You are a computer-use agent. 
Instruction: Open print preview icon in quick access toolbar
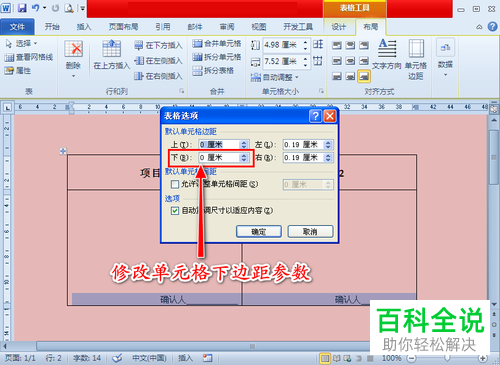click(69, 8)
